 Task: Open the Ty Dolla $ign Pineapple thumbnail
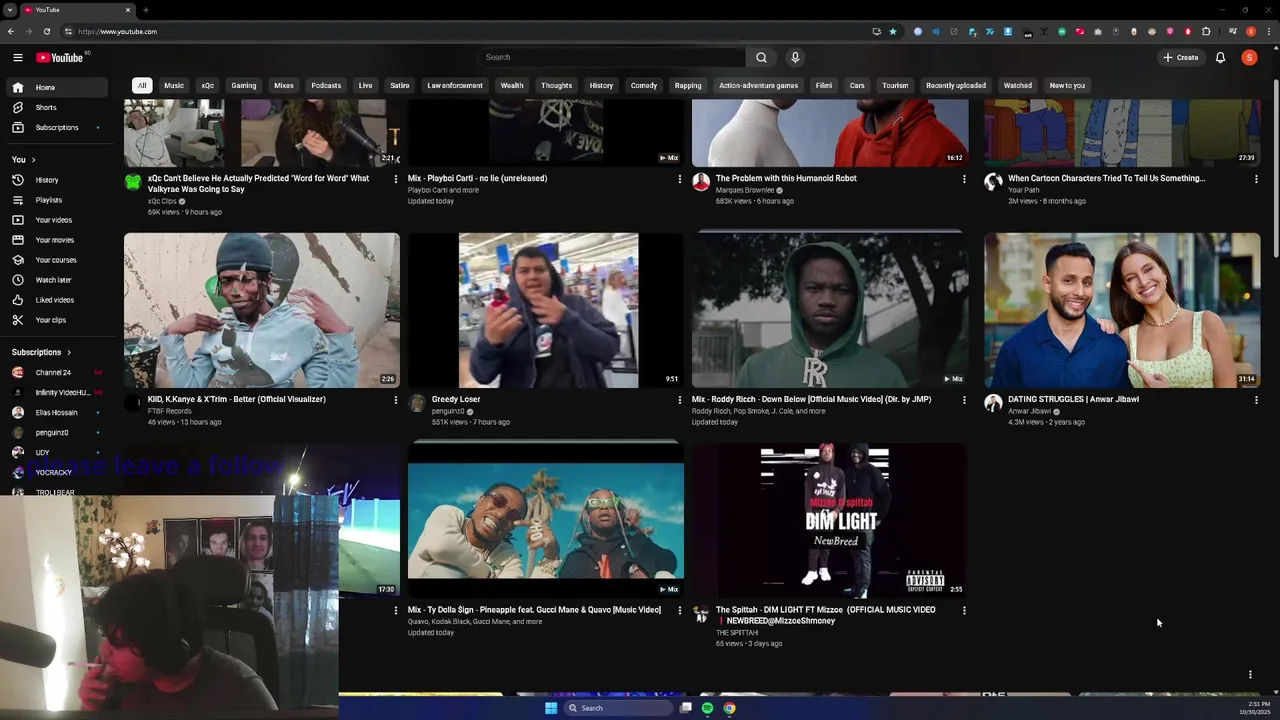point(546,520)
